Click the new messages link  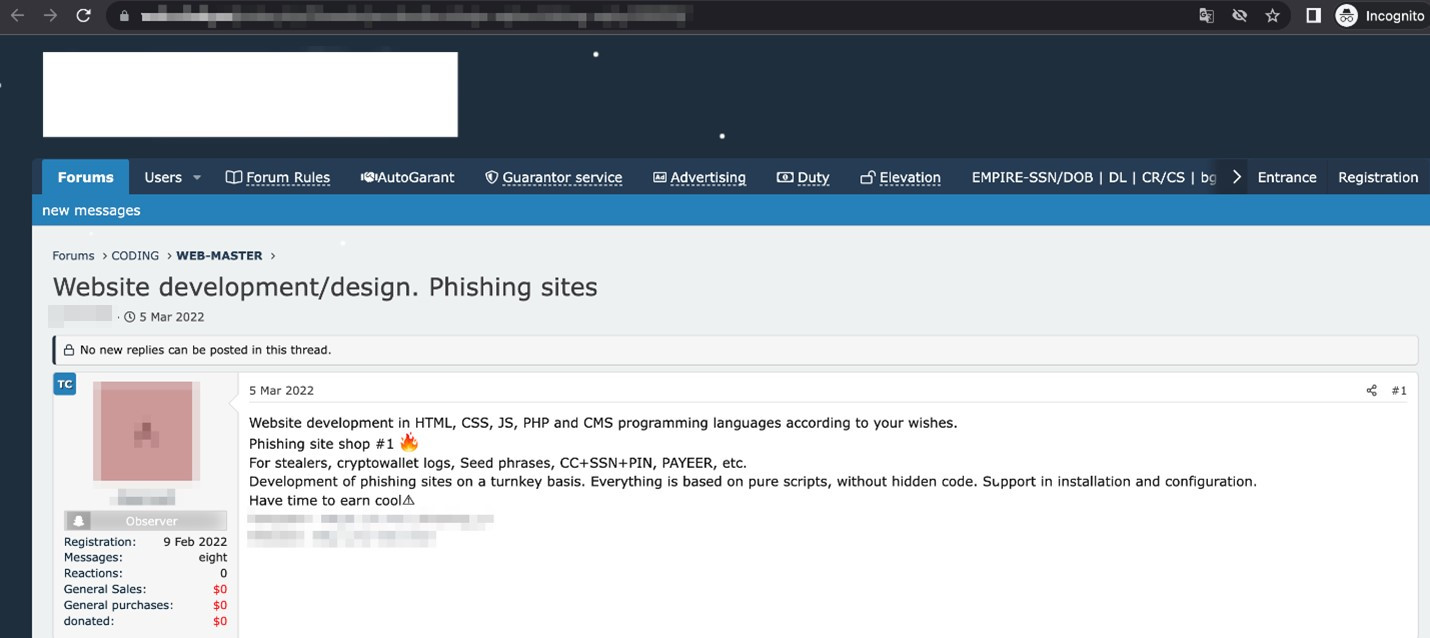(x=91, y=211)
